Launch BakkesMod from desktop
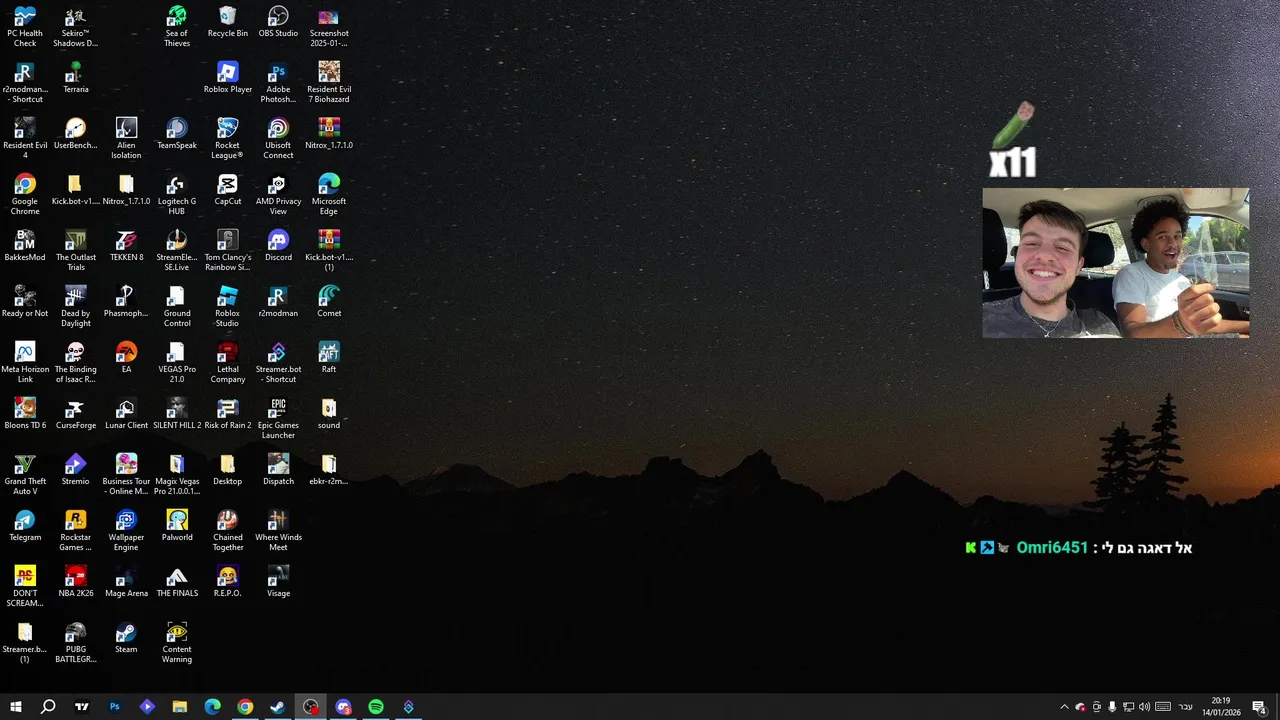This screenshot has height=720, width=1280. point(25,246)
